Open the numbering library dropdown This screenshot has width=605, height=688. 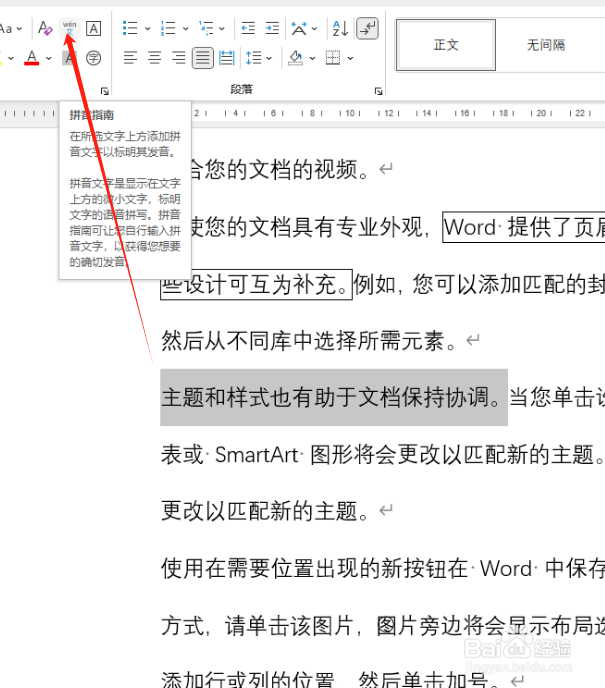pos(185,29)
